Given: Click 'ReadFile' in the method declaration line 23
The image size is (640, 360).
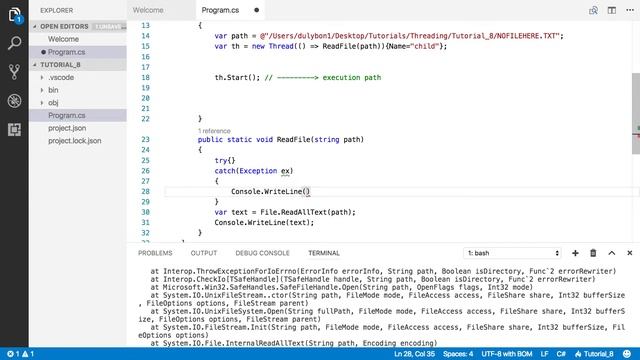Looking at the screenshot, I should pyautogui.click(x=293, y=140).
